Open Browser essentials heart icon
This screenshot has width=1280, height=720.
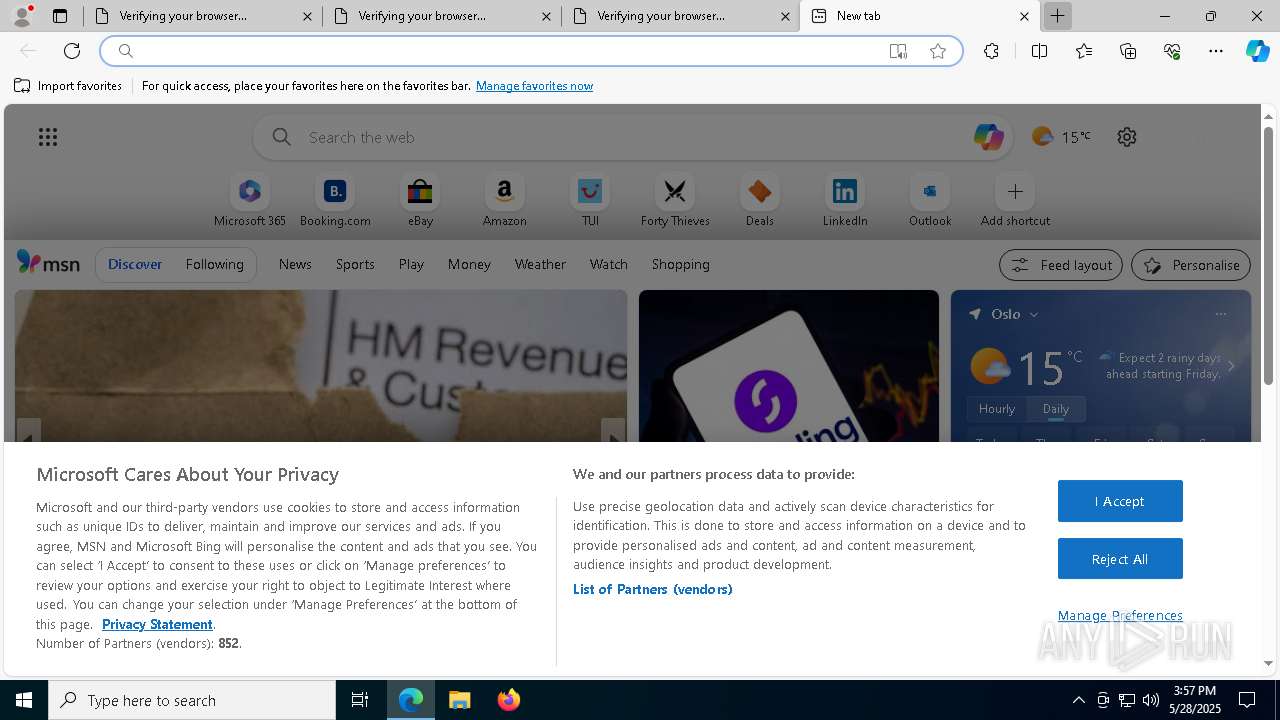(x=1172, y=51)
